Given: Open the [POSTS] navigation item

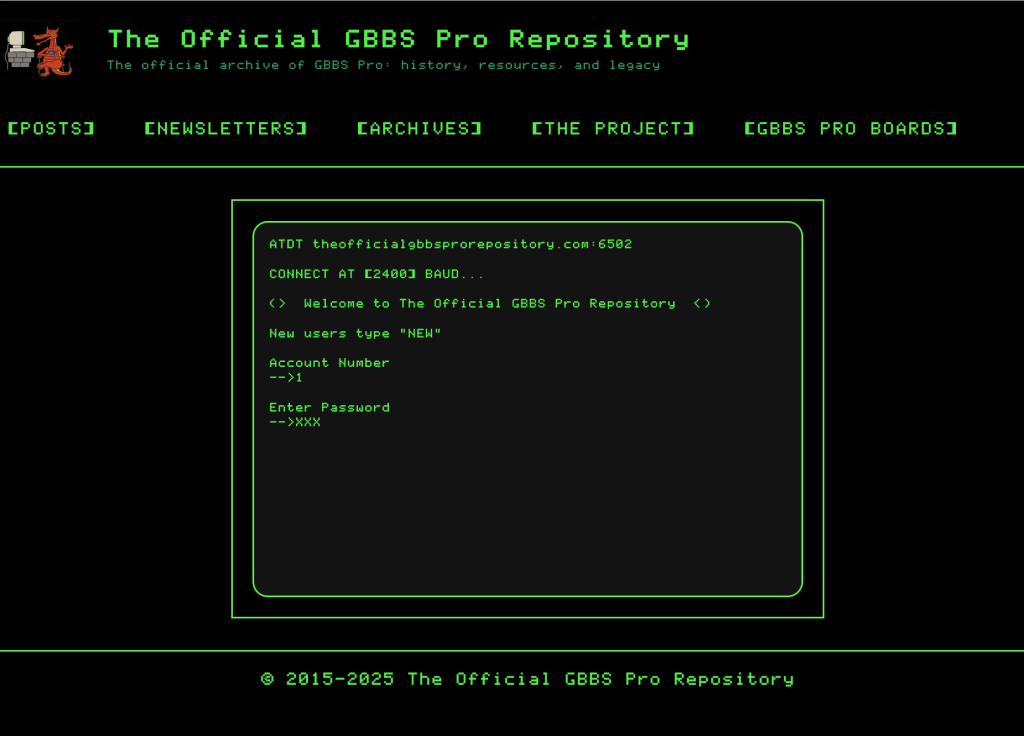Looking at the screenshot, I should [51, 128].
